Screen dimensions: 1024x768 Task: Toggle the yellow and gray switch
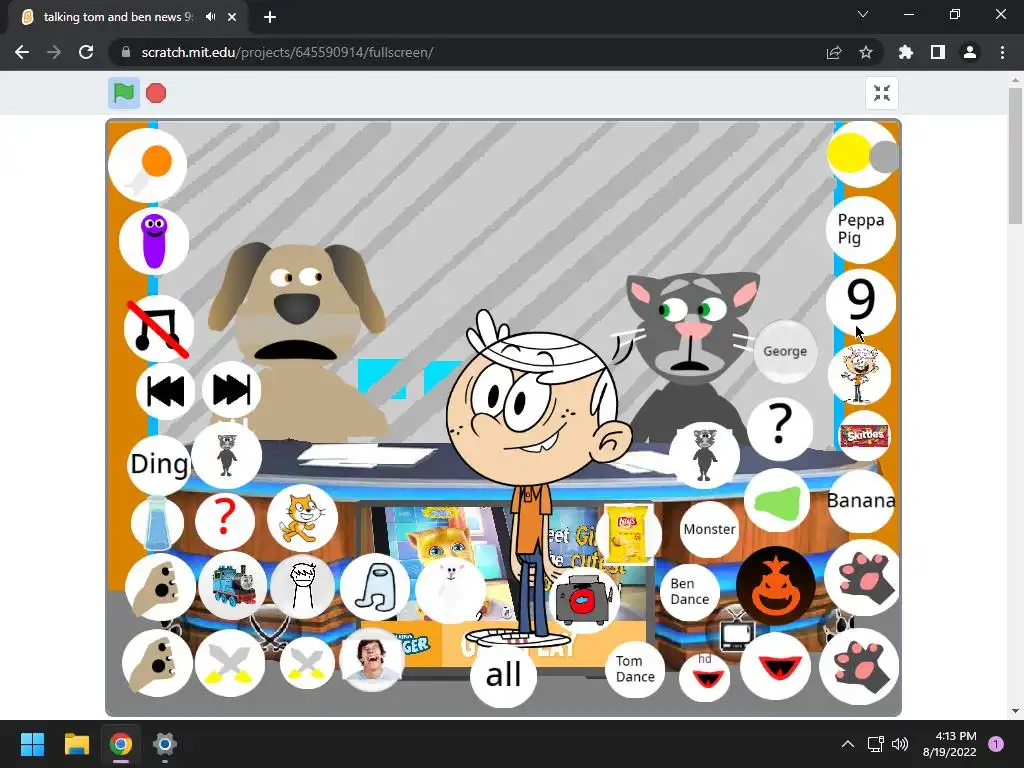tap(863, 154)
